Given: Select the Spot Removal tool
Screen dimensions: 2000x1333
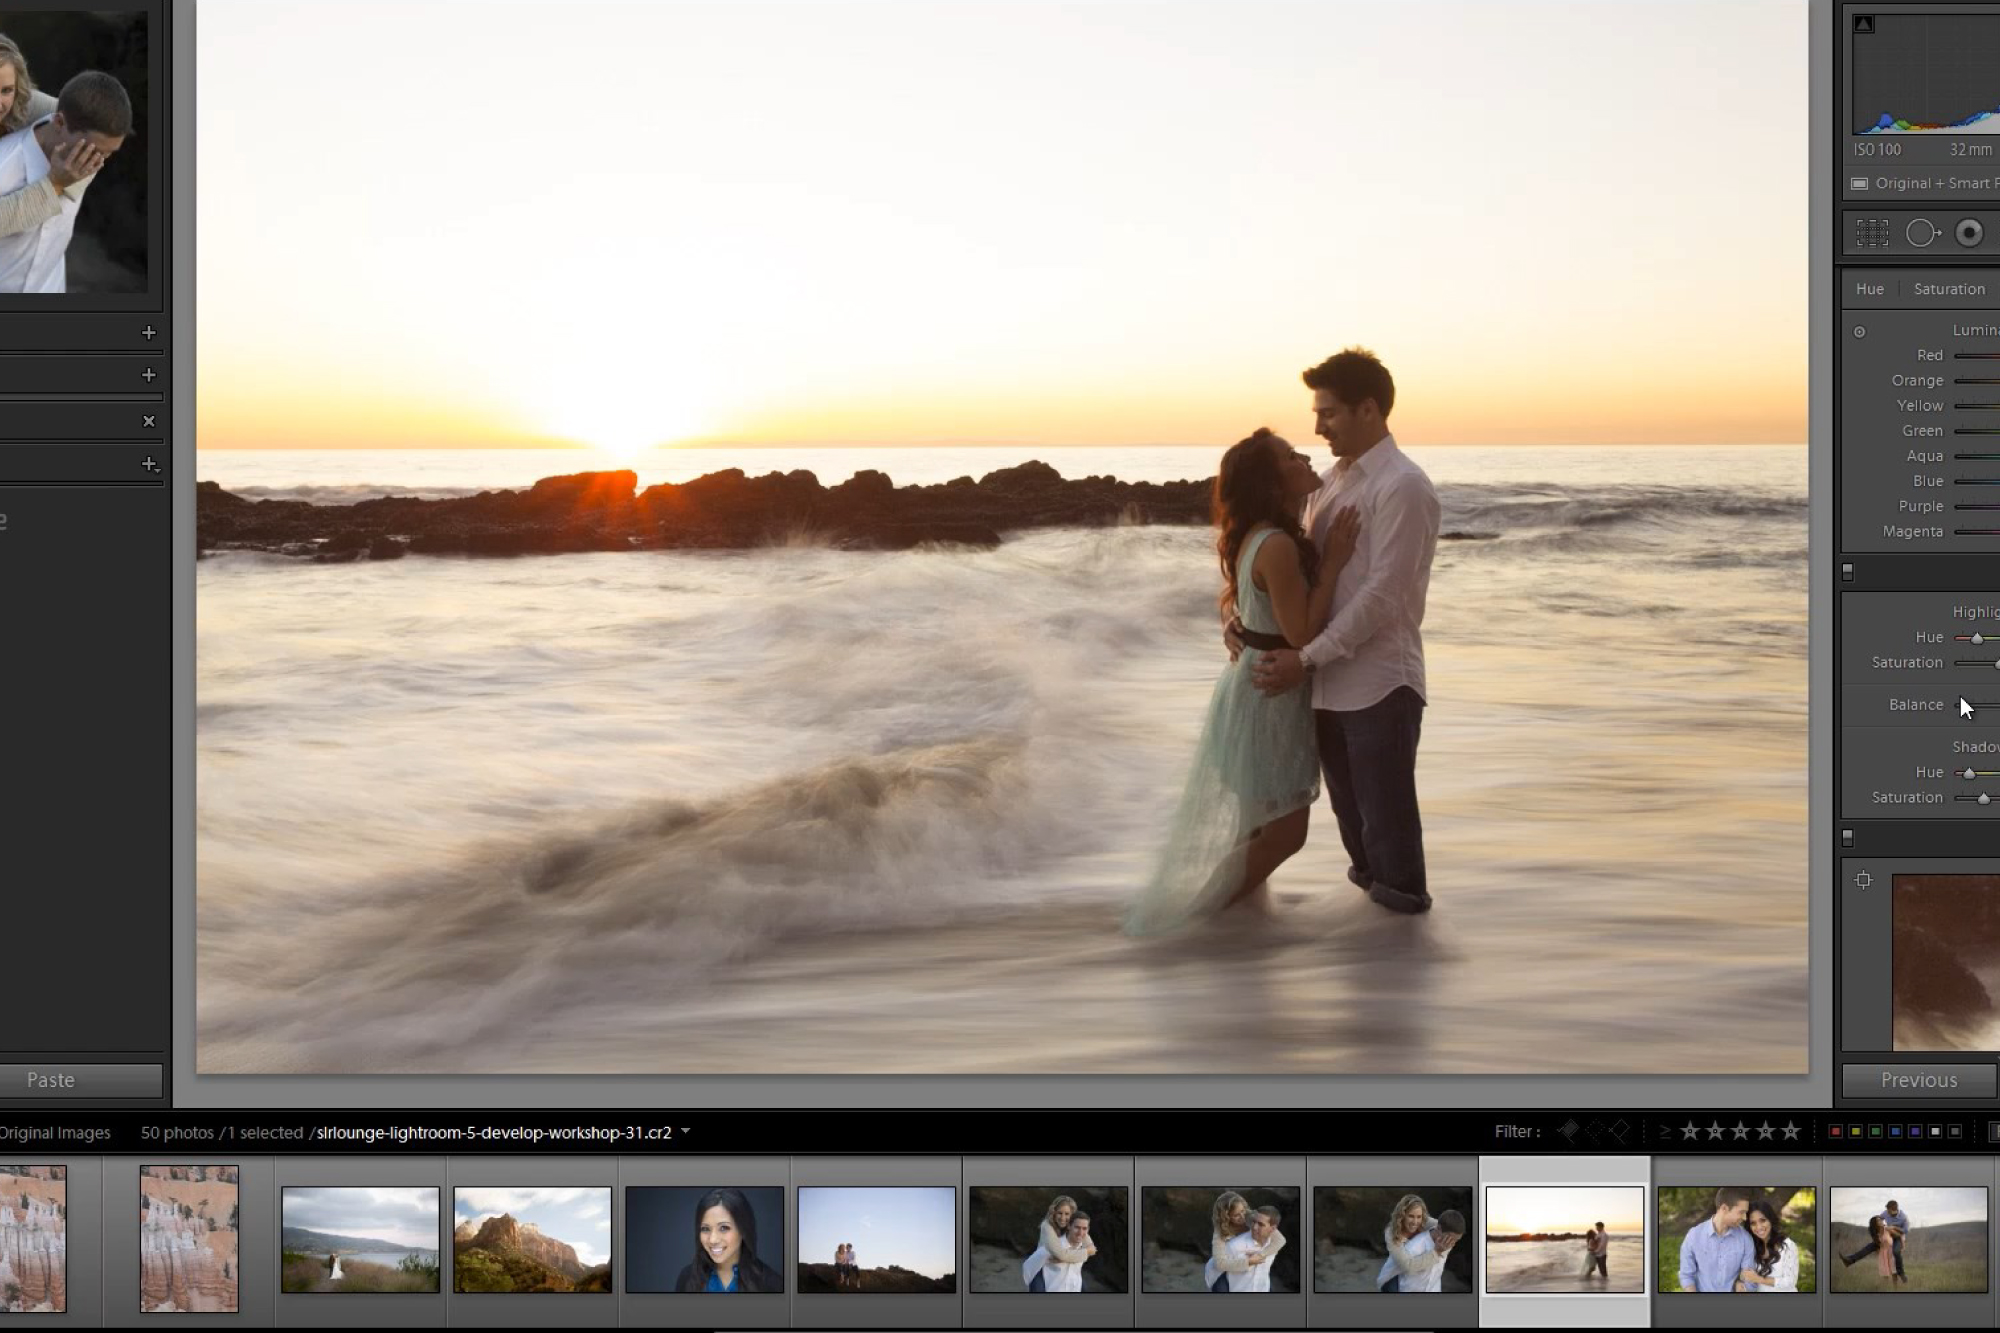Looking at the screenshot, I should 1923,233.
